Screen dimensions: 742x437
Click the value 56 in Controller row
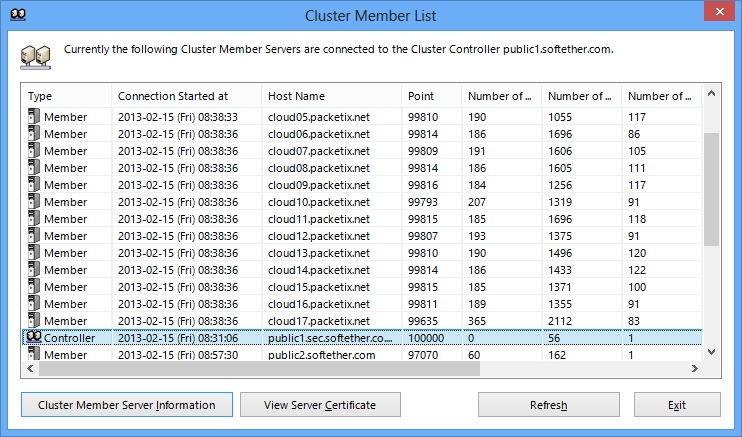pyautogui.click(x=554, y=338)
